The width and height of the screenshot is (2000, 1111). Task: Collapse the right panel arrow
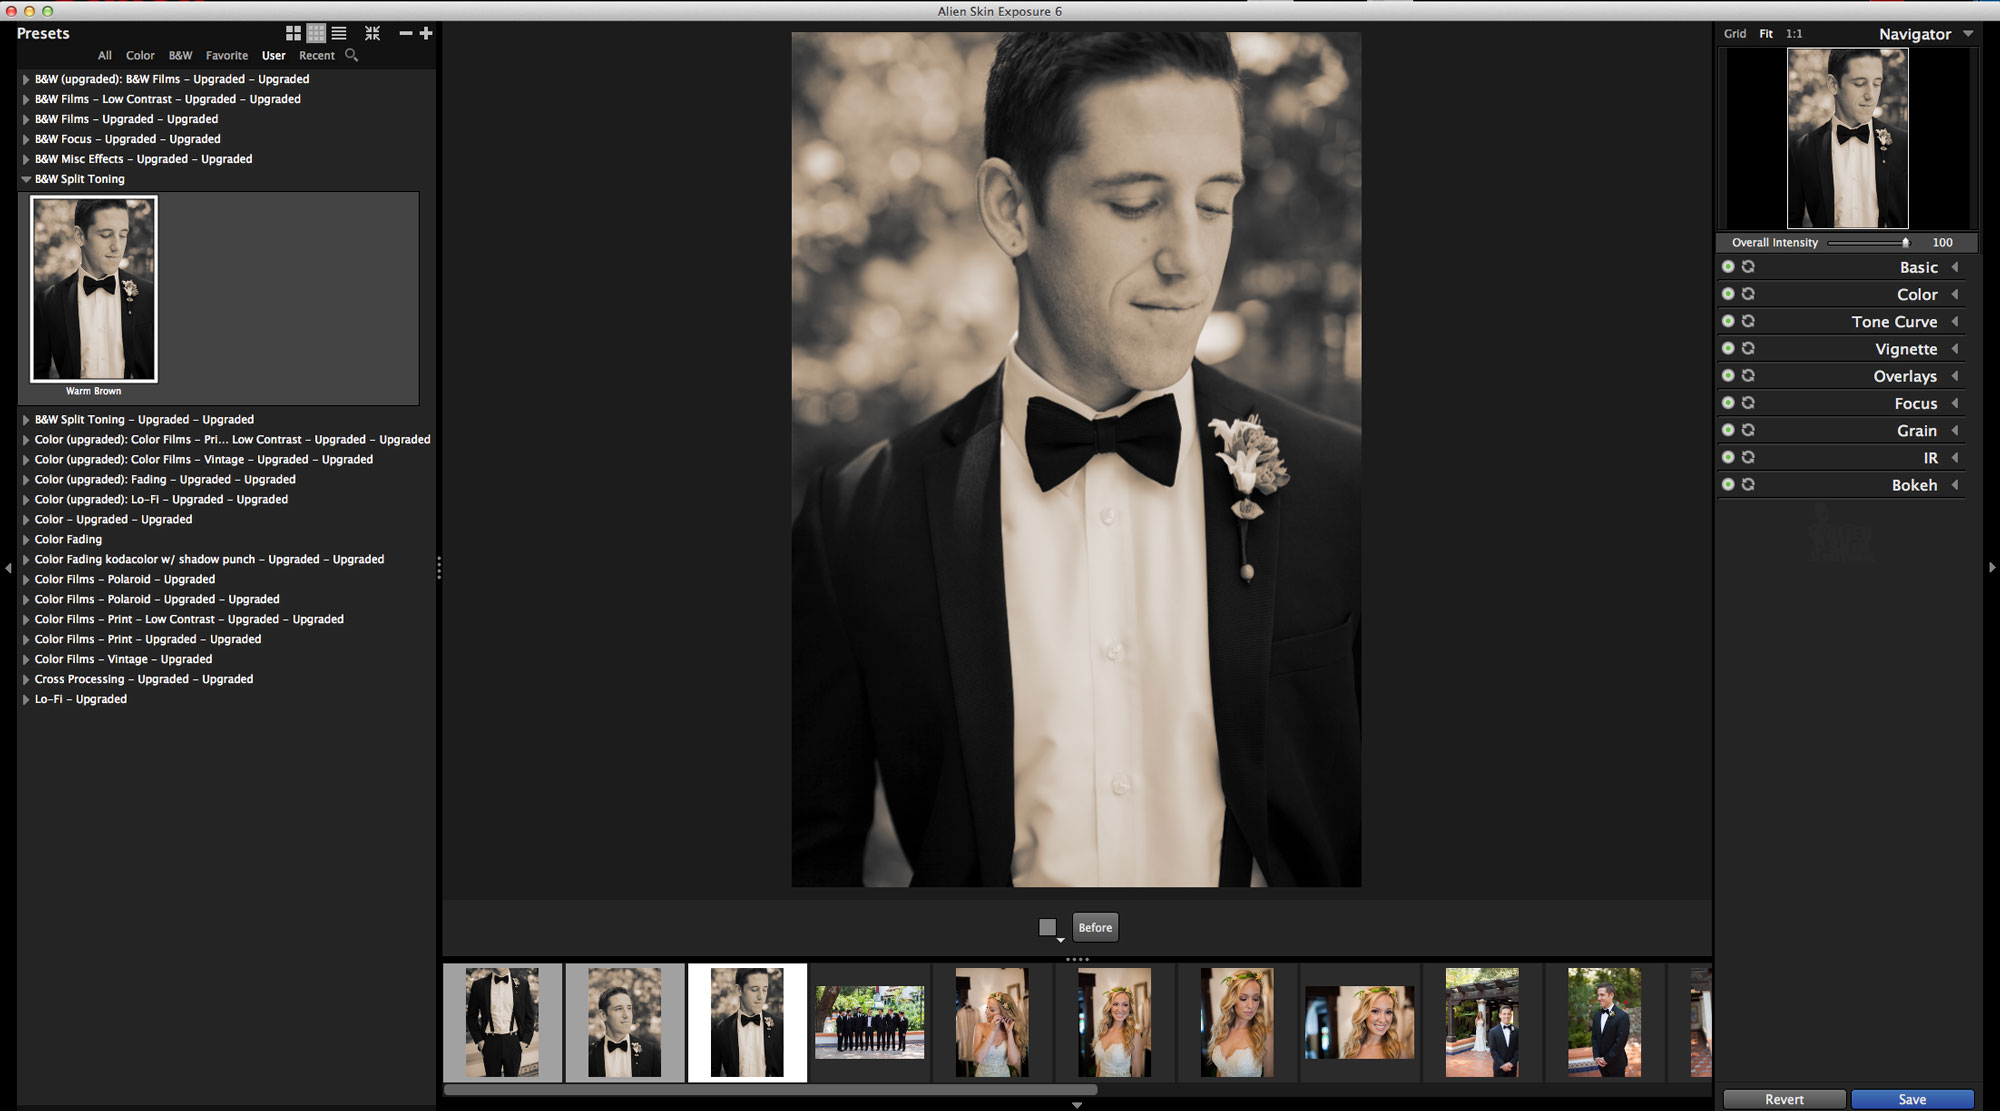coord(1992,568)
